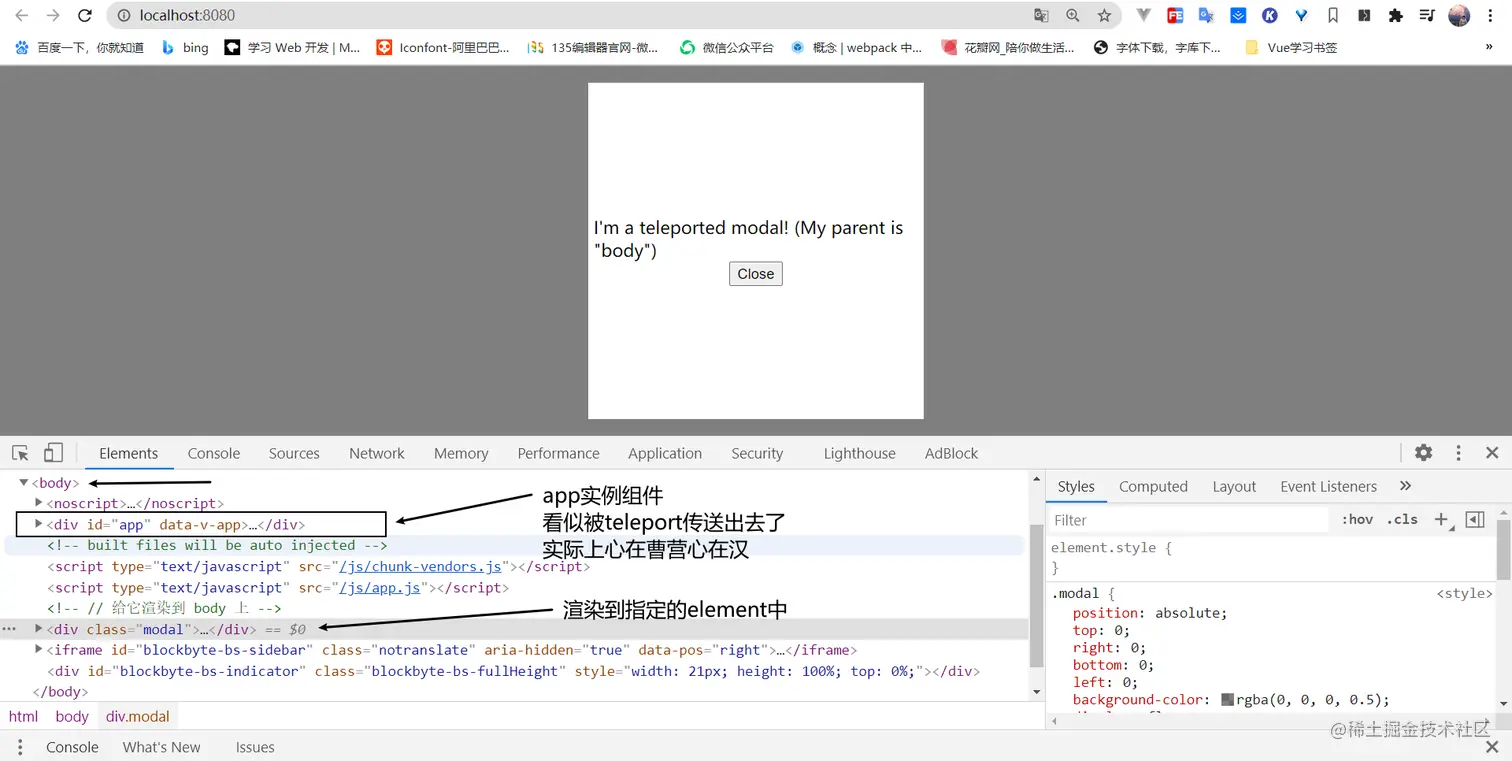This screenshot has height=761, width=1512.
Task: Open the dark sidebar extension icon
Action: click(x=1364, y=16)
